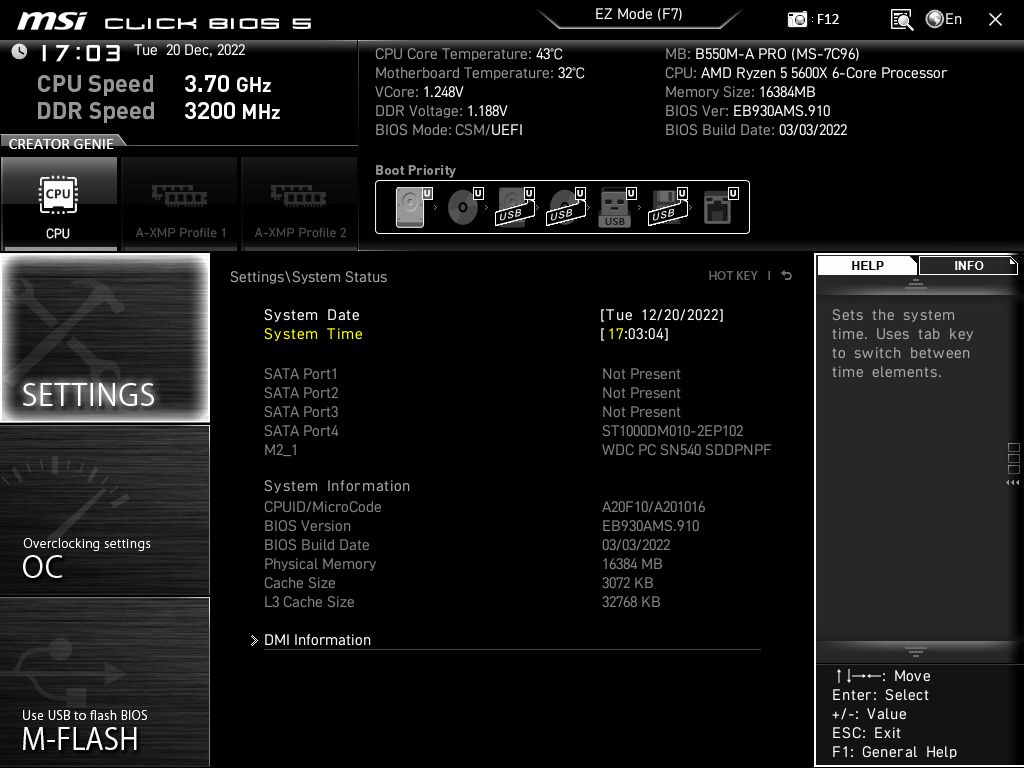Viewport: 1024px width, 768px height.
Task: Open the search tool in the title bar
Action: (x=901, y=18)
